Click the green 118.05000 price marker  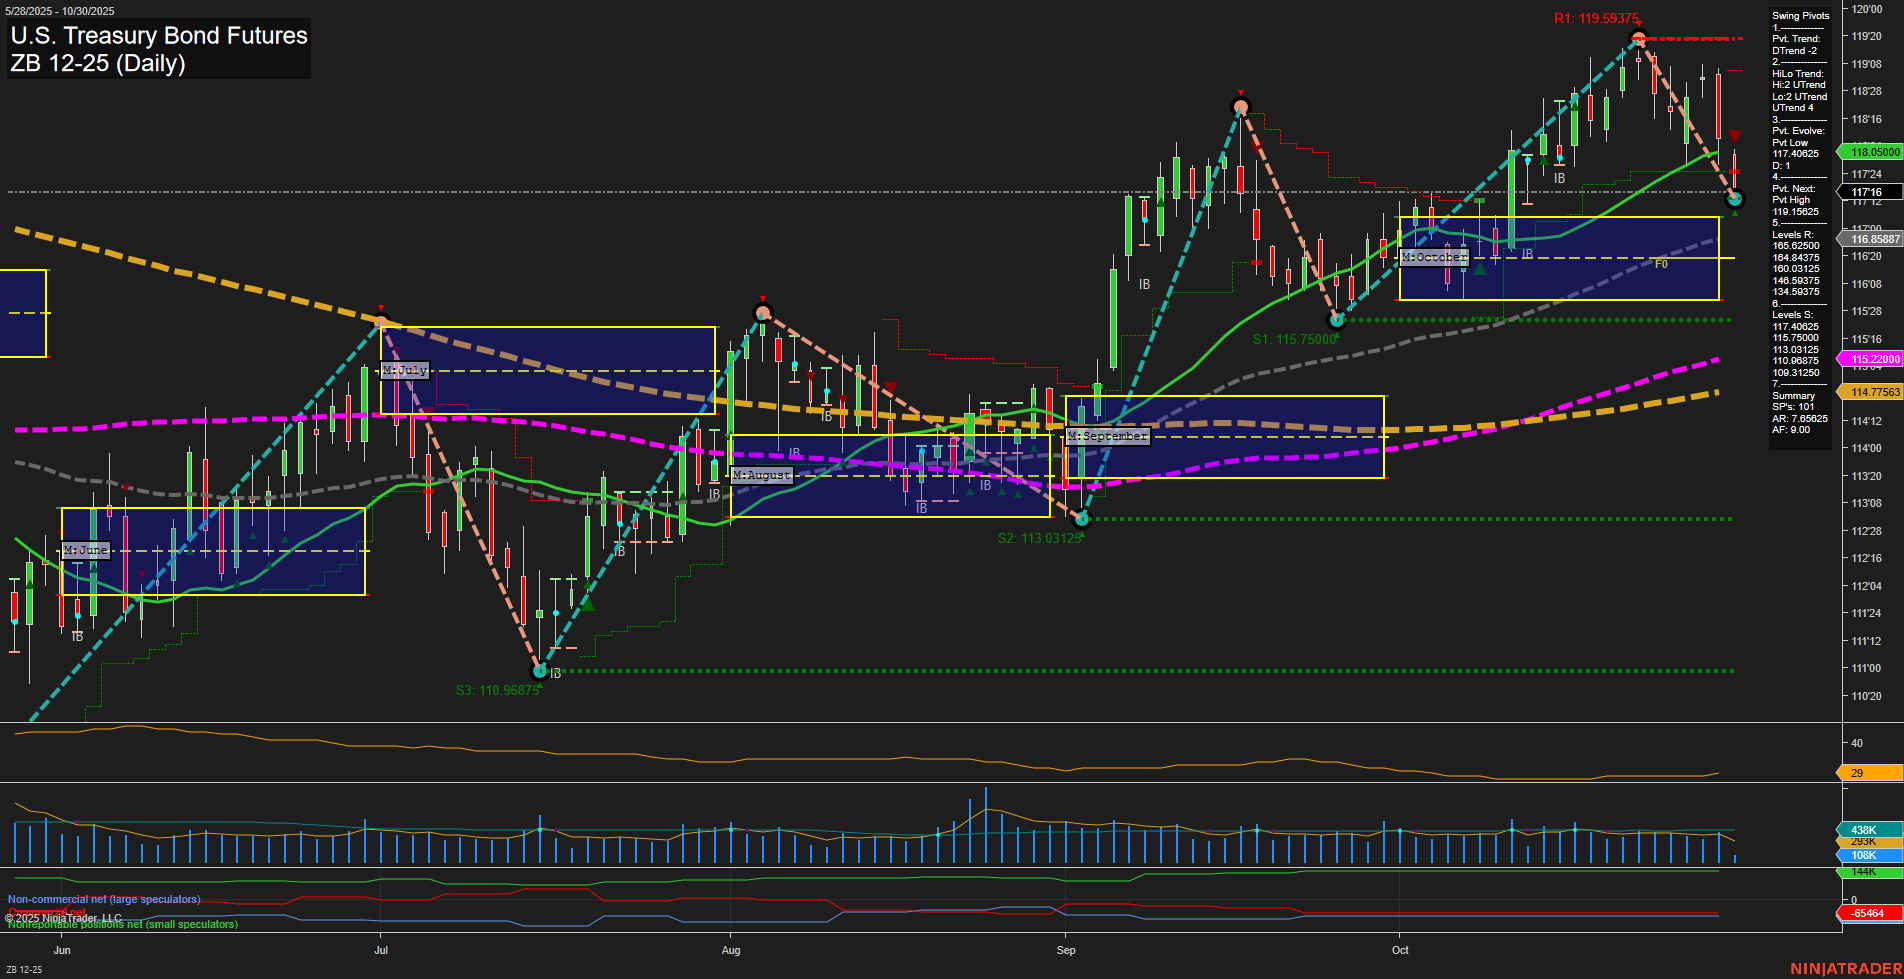coord(1866,152)
